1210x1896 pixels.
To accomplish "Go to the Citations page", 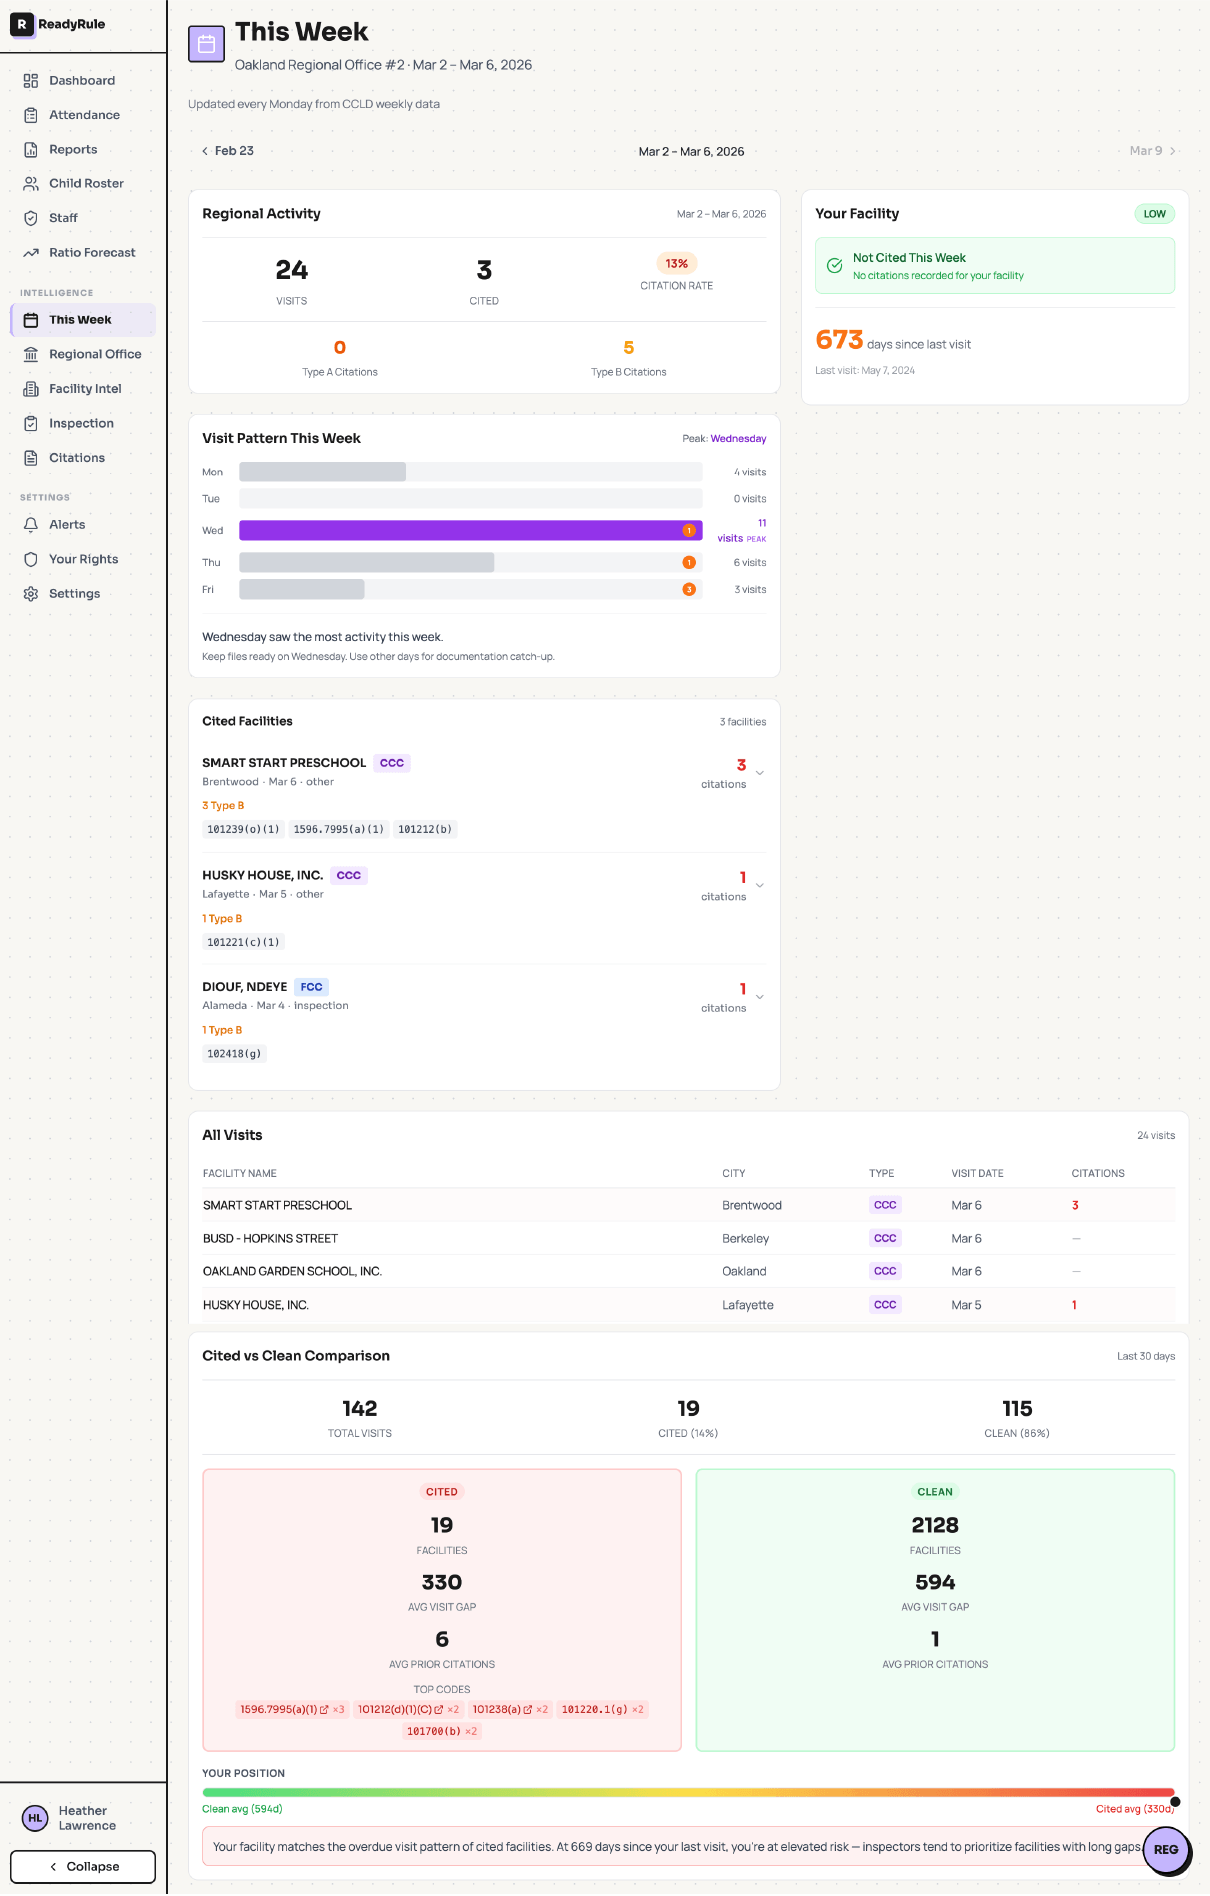I will point(77,458).
